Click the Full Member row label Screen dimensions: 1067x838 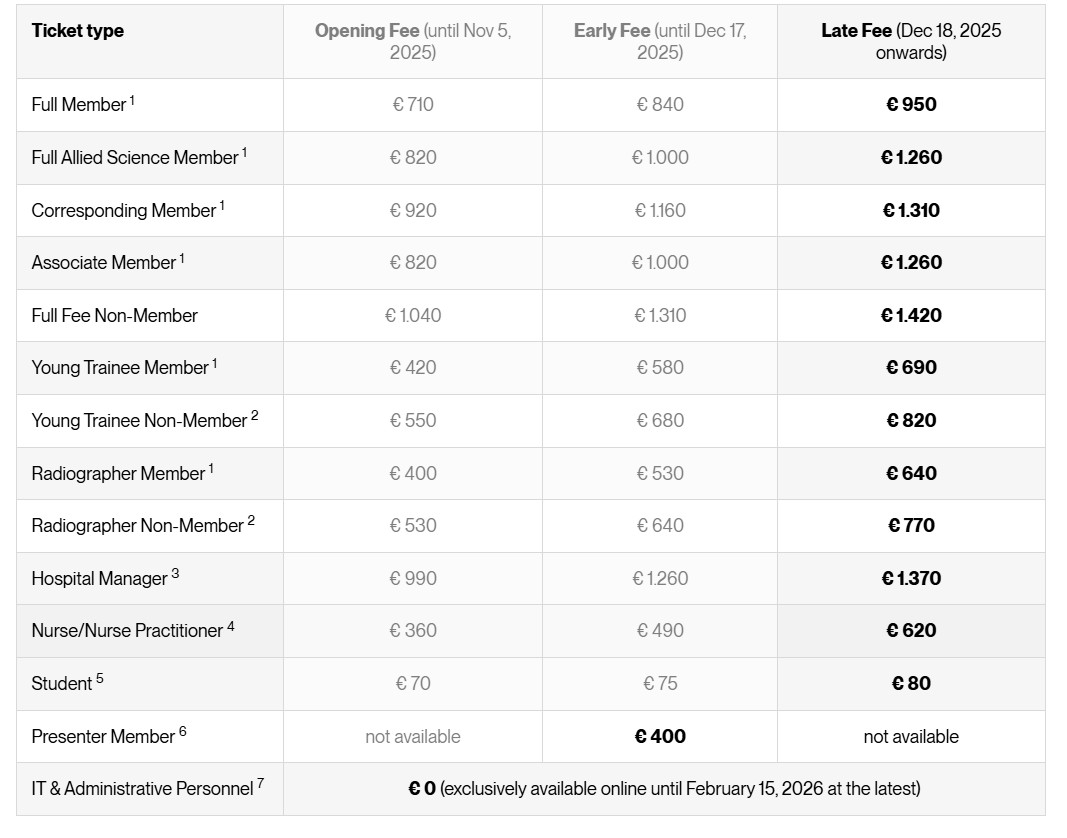tap(79, 104)
